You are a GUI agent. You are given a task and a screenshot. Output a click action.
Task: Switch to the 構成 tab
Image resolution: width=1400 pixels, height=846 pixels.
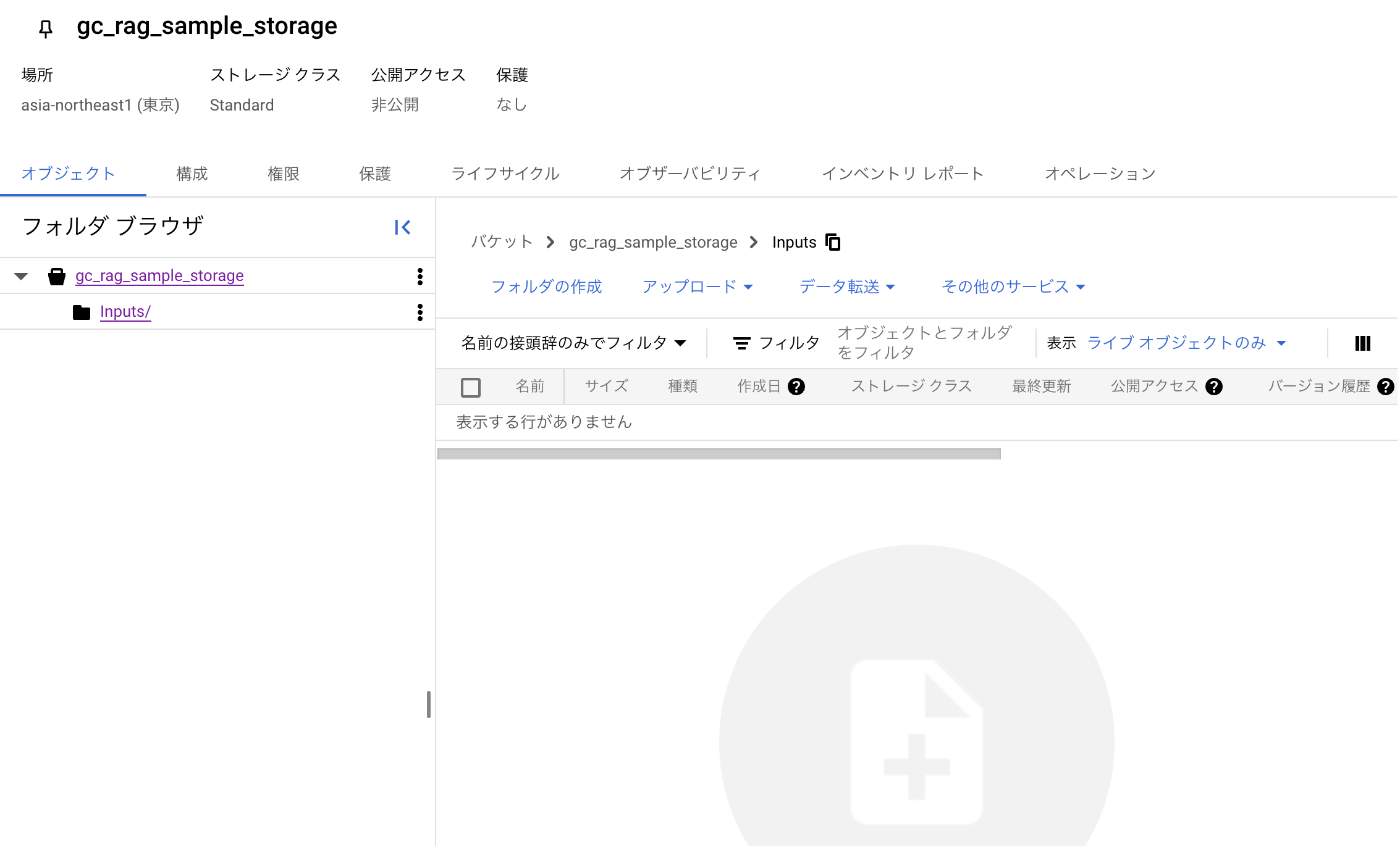click(x=192, y=174)
